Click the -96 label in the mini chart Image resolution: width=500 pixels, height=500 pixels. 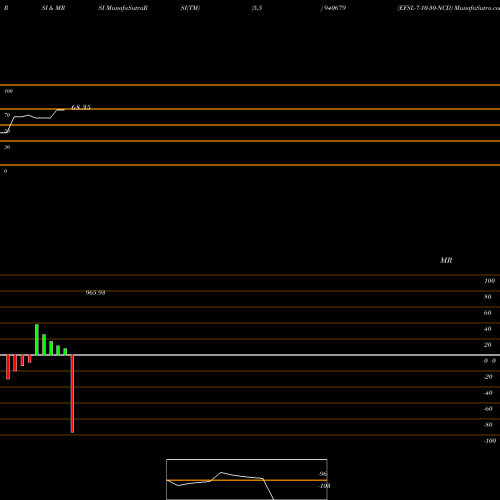click(x=322, y=474)
